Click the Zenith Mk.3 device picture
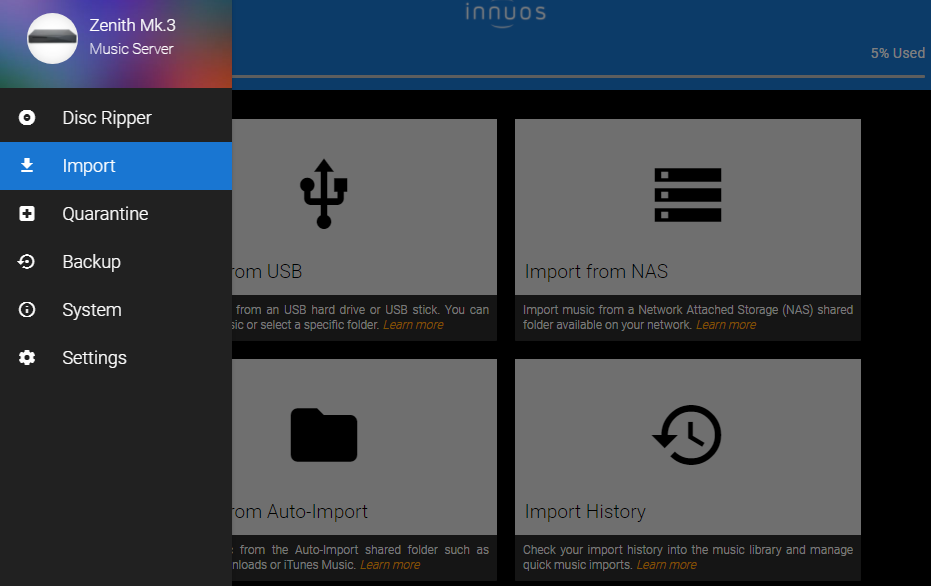This screenshot has height=586, width=931. pos(52,39)
